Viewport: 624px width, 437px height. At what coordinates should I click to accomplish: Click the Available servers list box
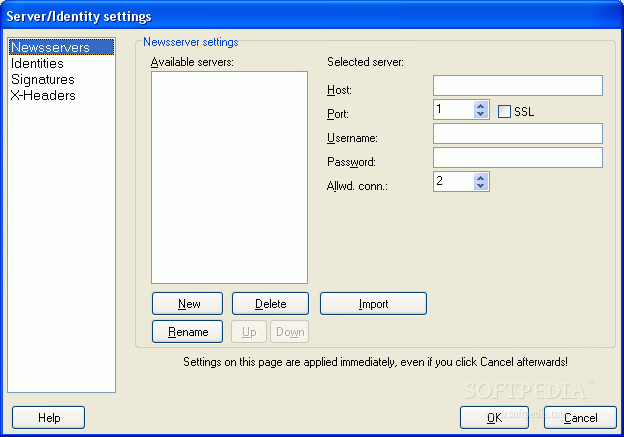pyautogui.click(x=229, y=178)
